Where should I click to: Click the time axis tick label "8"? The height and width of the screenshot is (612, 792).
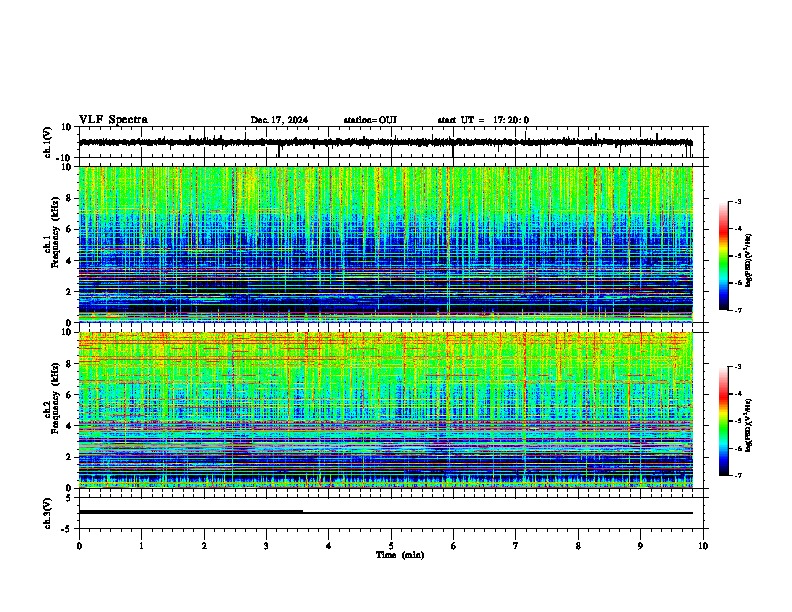(578, 546)
